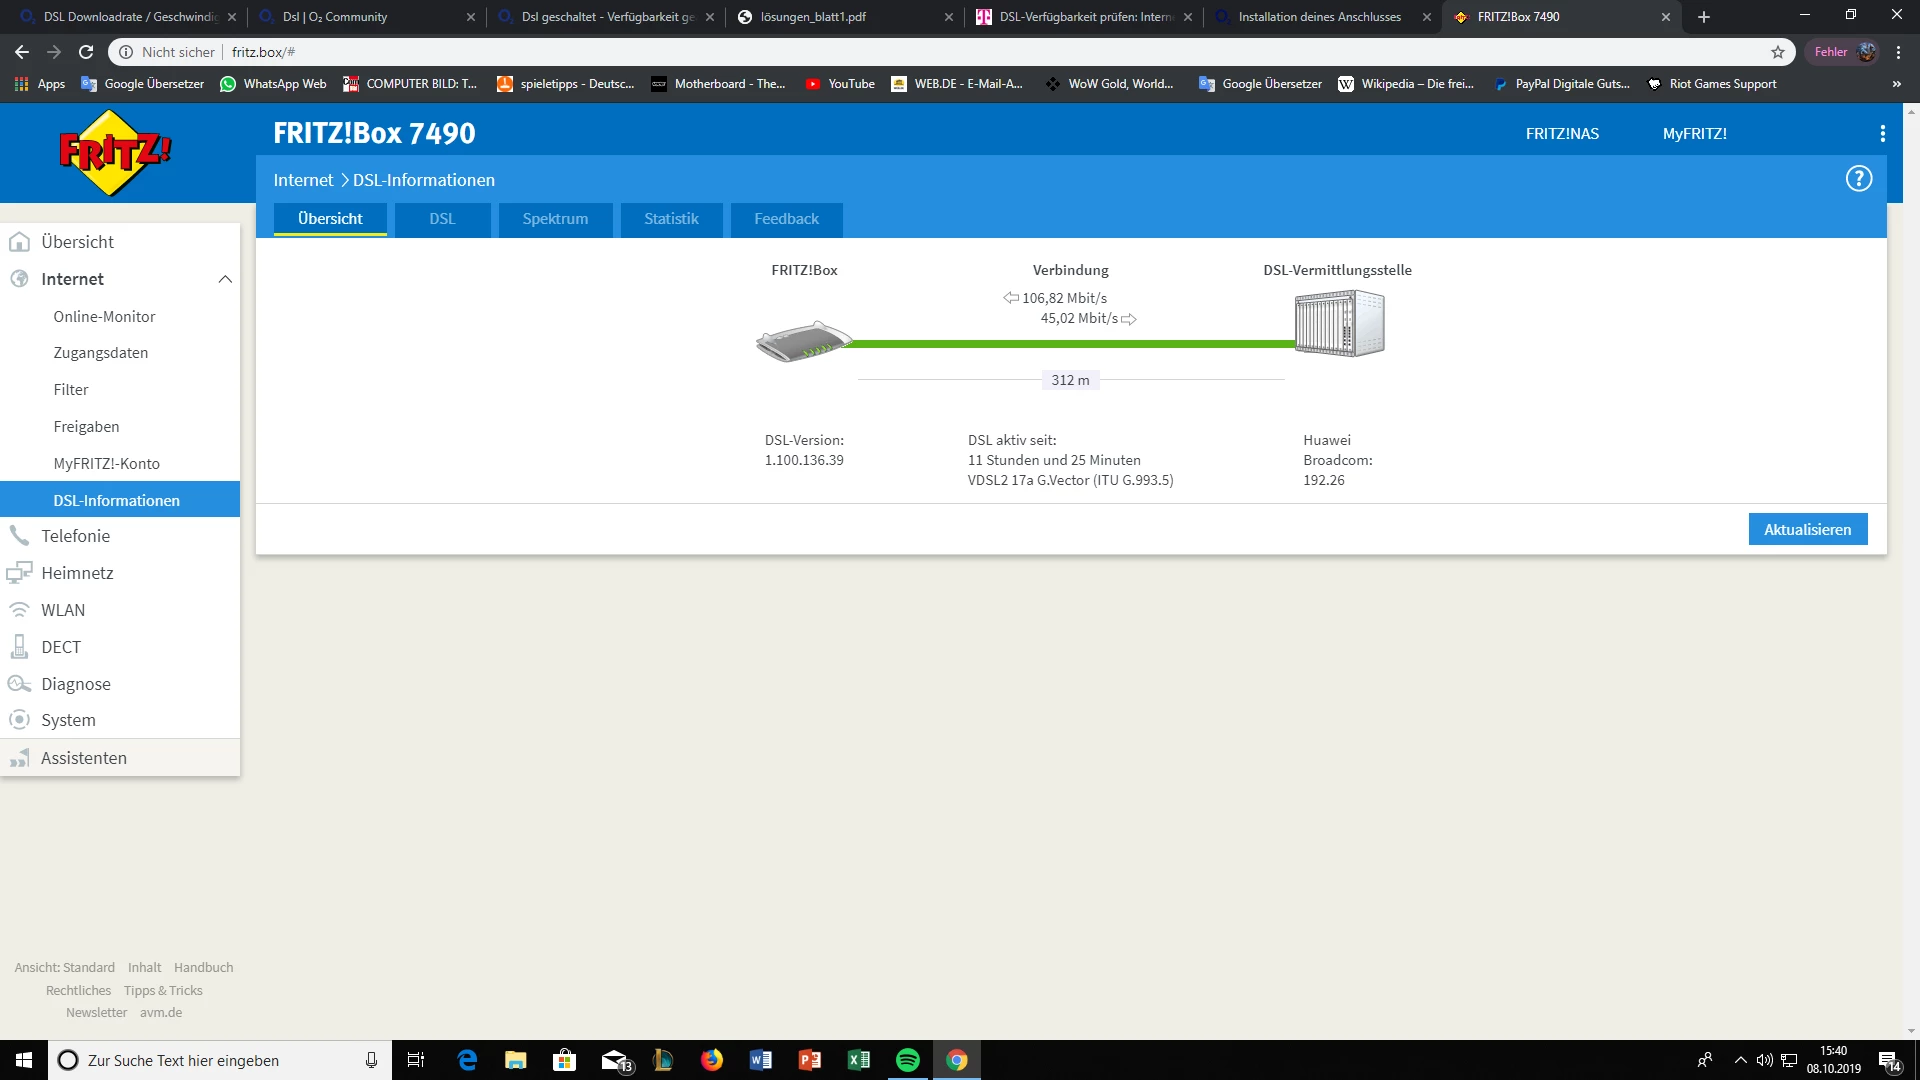Click the DSL-Vermittlungsstelle rack image

(x=1339, y=323)
